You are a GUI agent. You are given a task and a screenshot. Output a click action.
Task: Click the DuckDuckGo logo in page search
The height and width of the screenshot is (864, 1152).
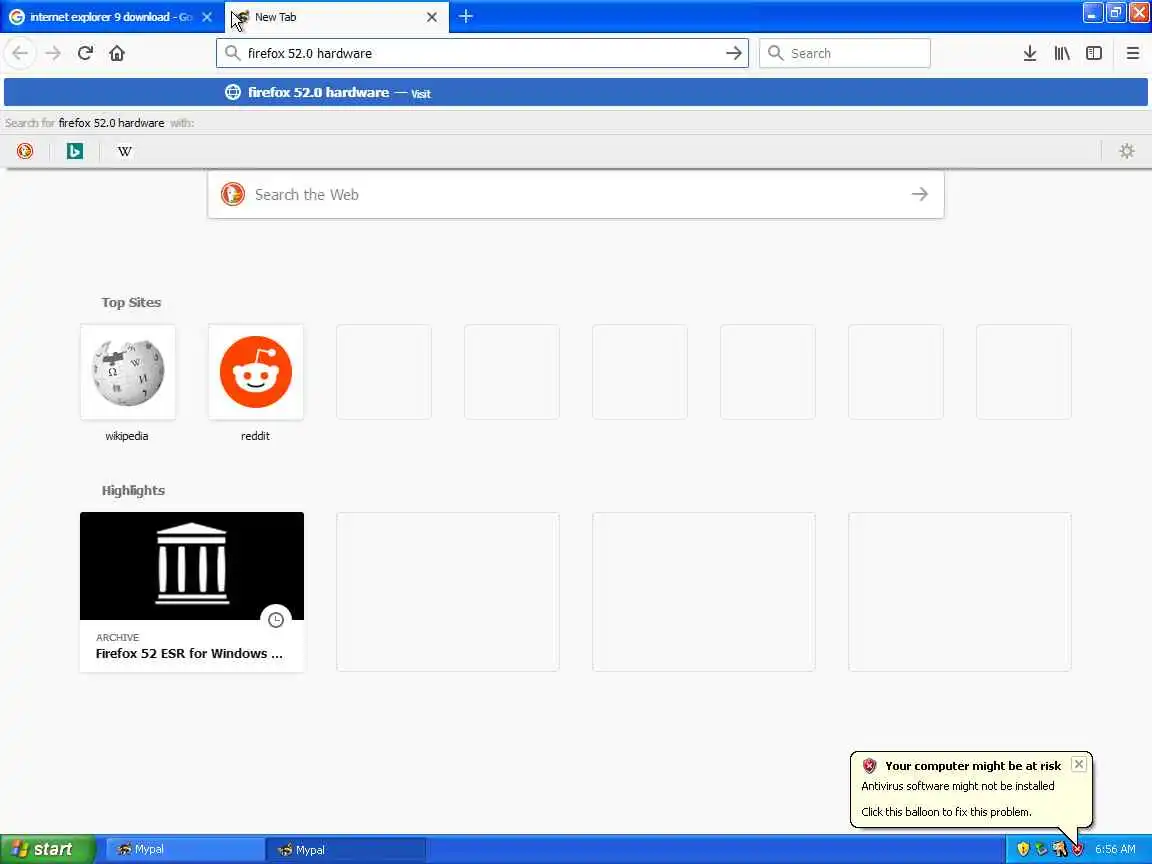(233, 194)
